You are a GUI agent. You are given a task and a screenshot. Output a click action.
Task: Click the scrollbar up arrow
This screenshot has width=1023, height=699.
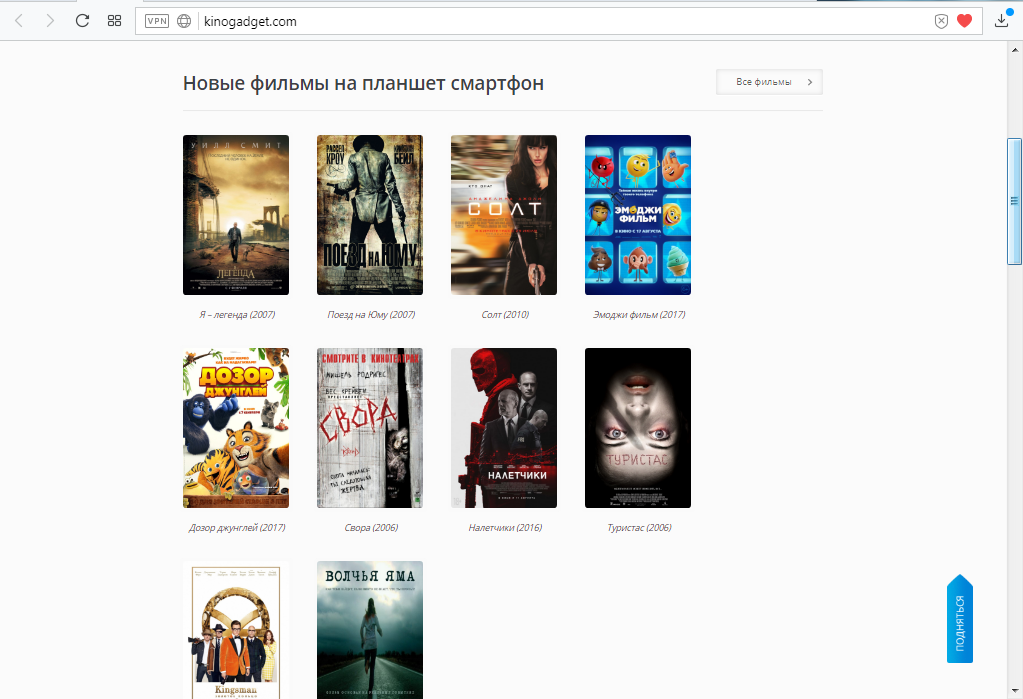[x=1015, y=49]
